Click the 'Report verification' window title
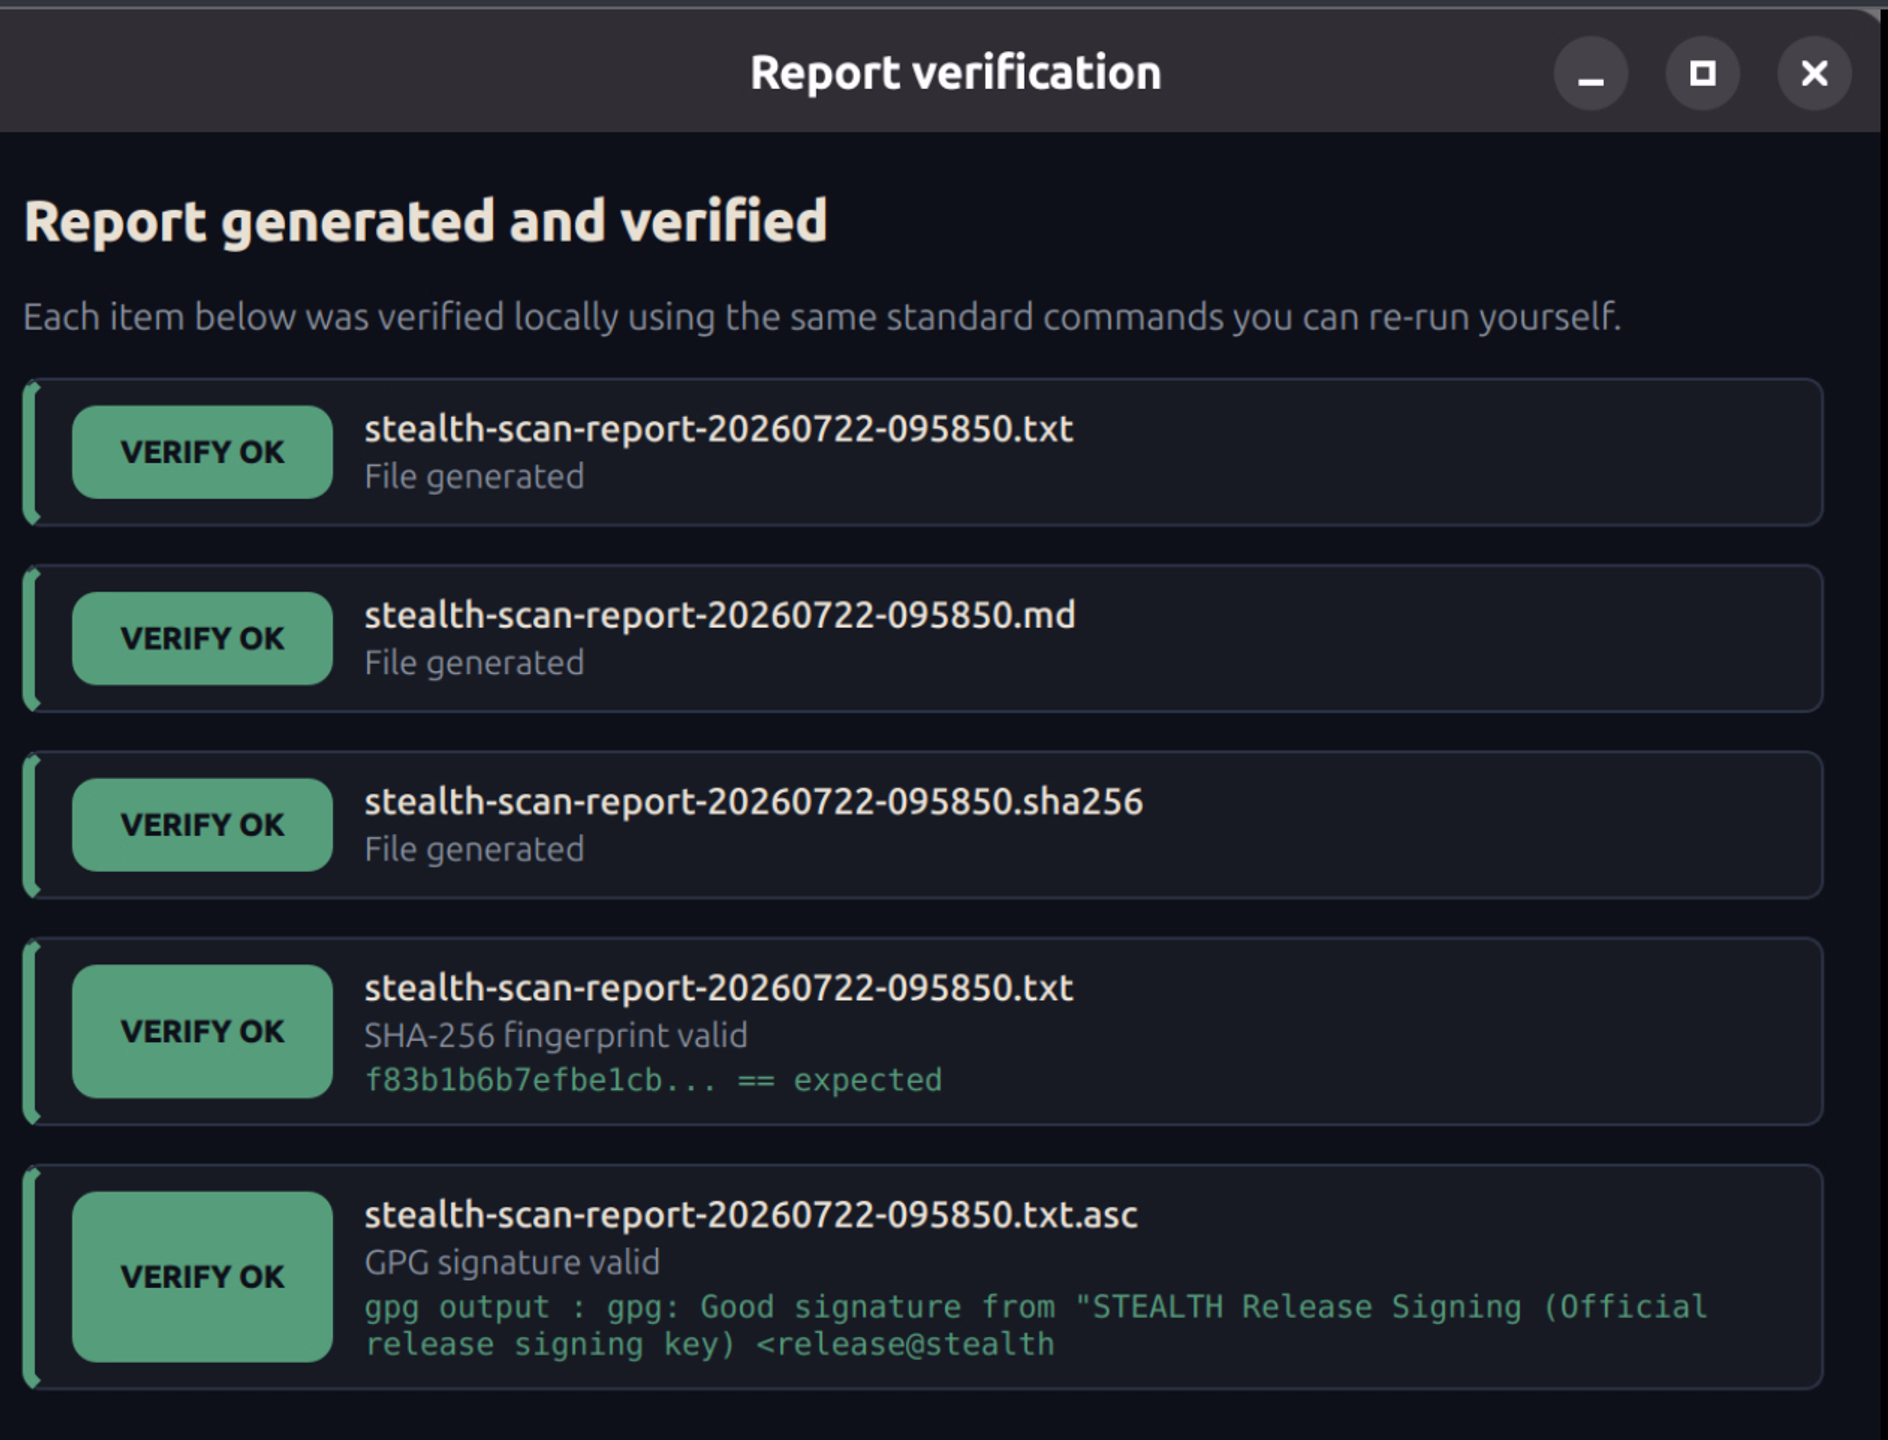This screenshot has width=1888, height=1440. tap(956, 73)
